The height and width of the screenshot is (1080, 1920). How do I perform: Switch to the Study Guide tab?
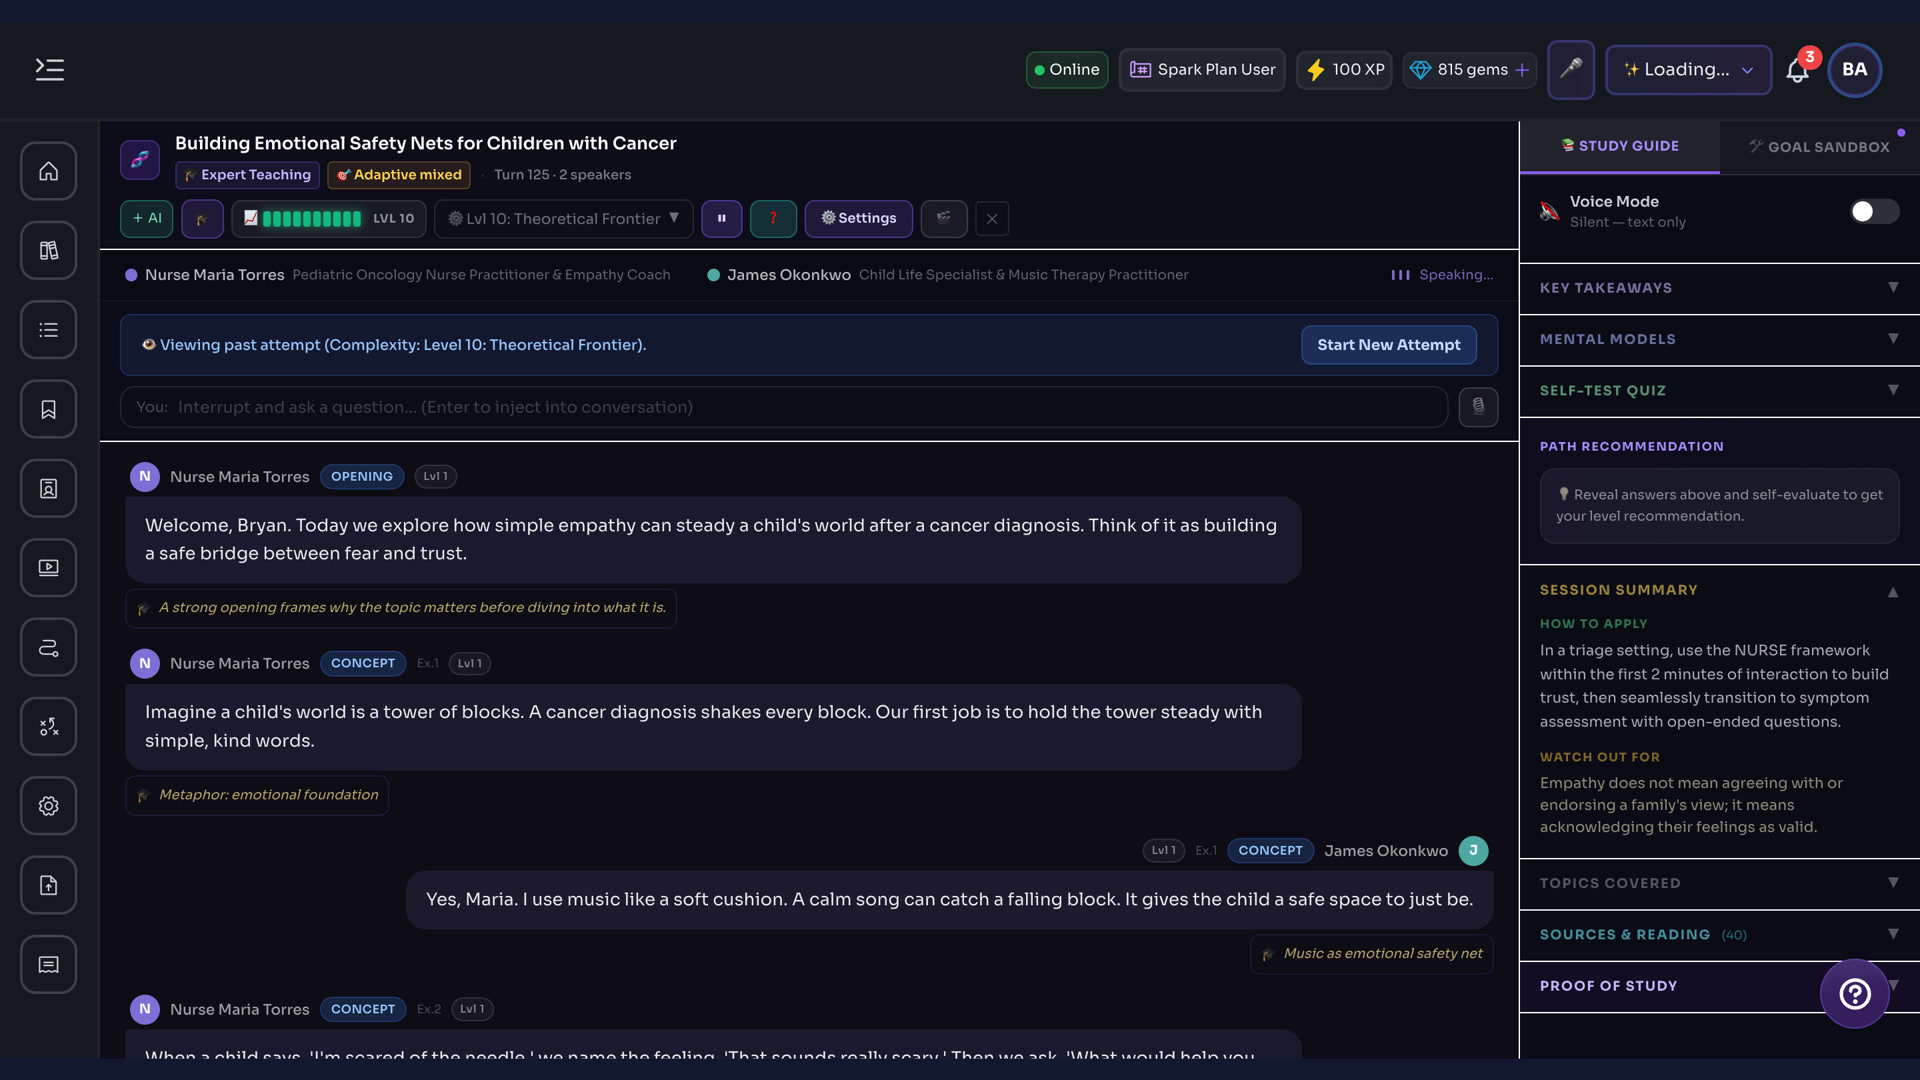click(1620, 146)
